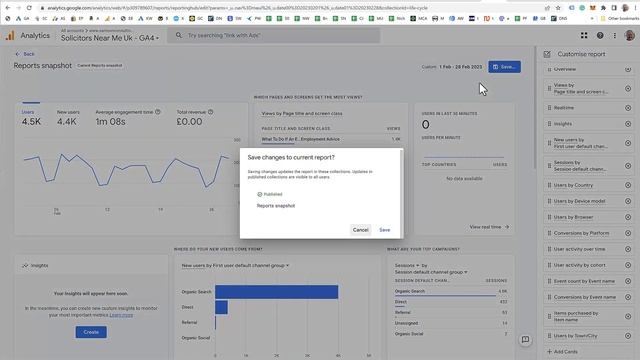
Task: Click the Users by Device model card label
Action: click(x=579, y=201)
